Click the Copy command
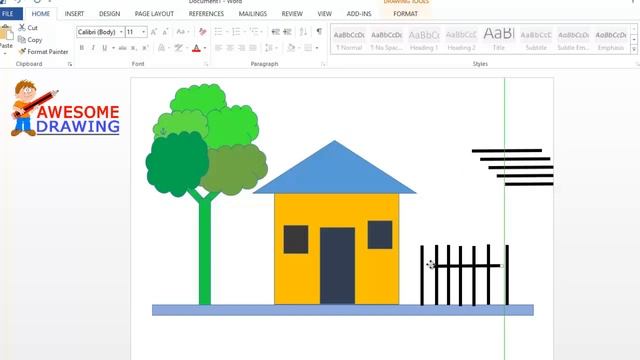 coord(30,40)
